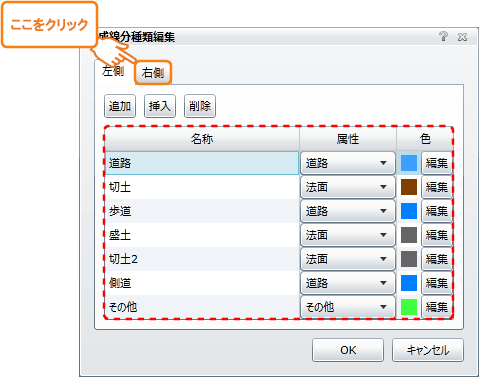Open attribute dropdown for 道路 row
Image resolution: width=479 pixels, height=377 pixels.
[x=348, y=163]
